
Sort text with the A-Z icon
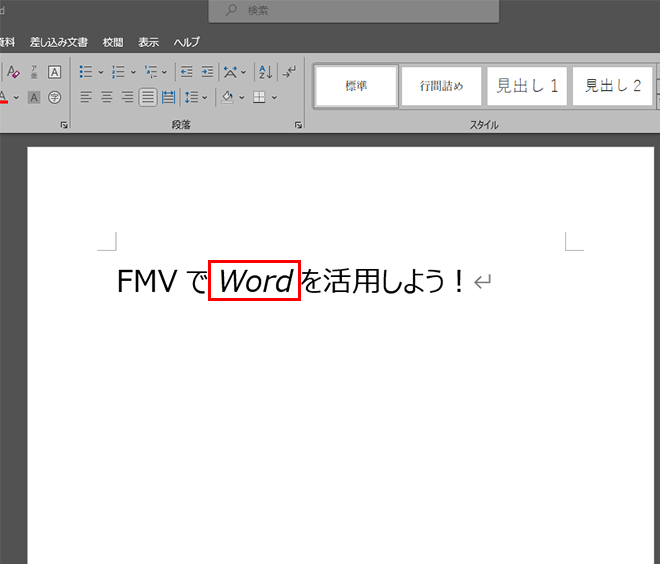(x=266, y=72)
